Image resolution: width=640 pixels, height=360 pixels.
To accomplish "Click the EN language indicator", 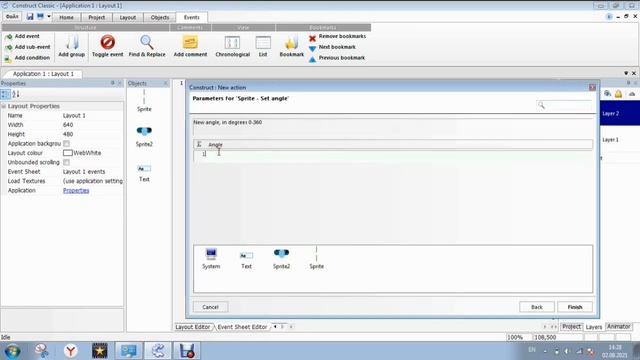I will [532, 350].
